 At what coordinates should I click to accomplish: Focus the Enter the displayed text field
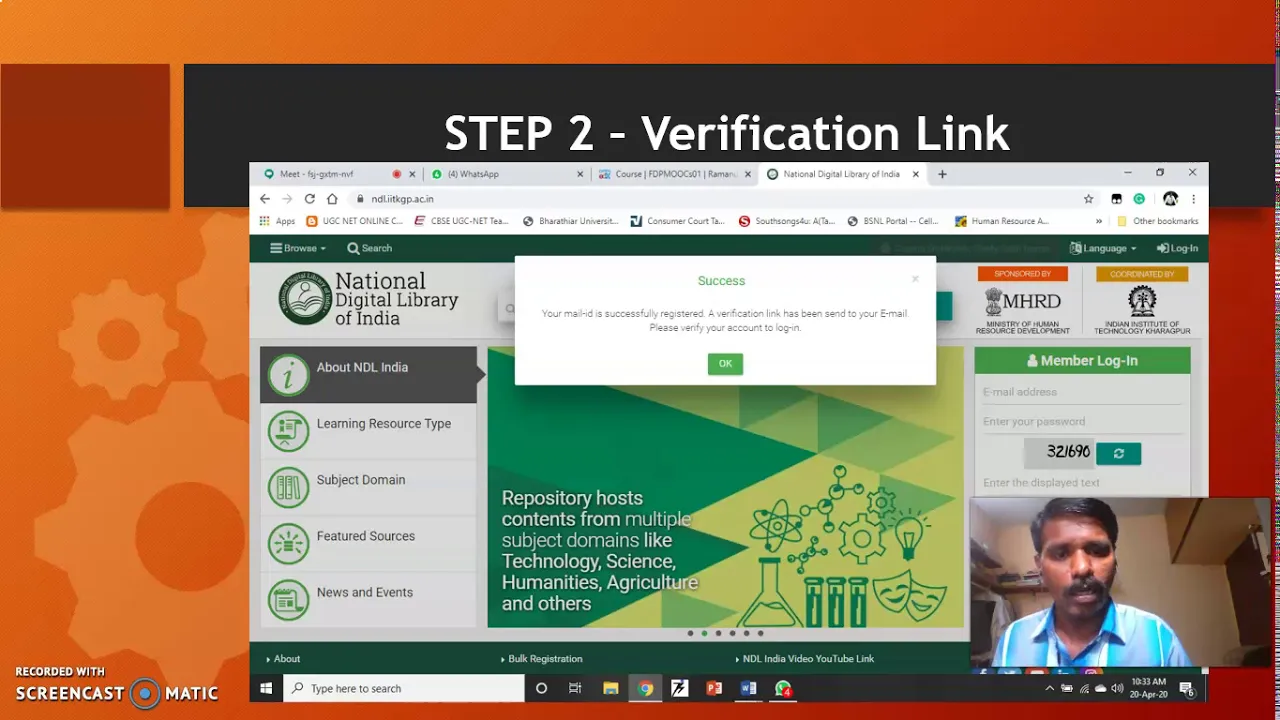[x=1082, y=482]
